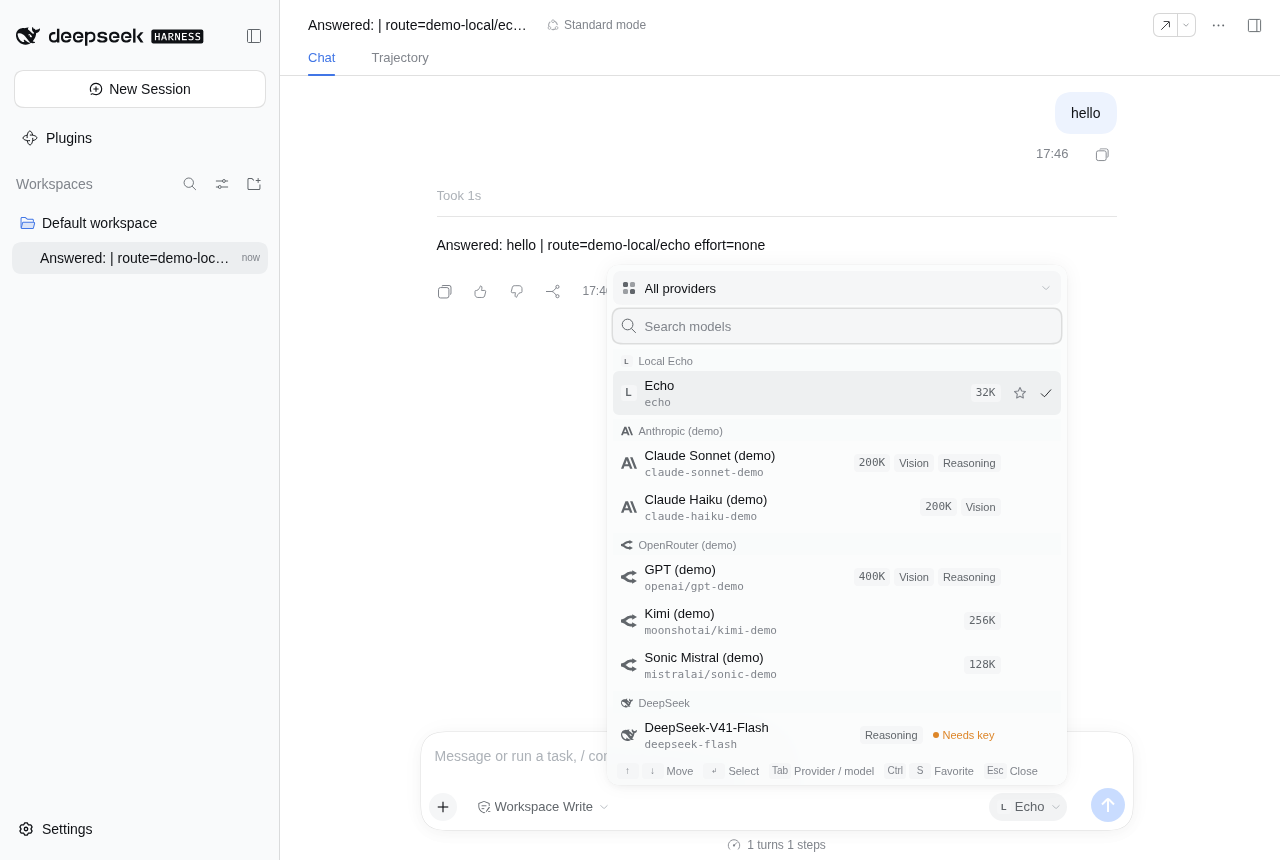Click the Took 1s label
The image size is (1280, 860).
[459, 196]
